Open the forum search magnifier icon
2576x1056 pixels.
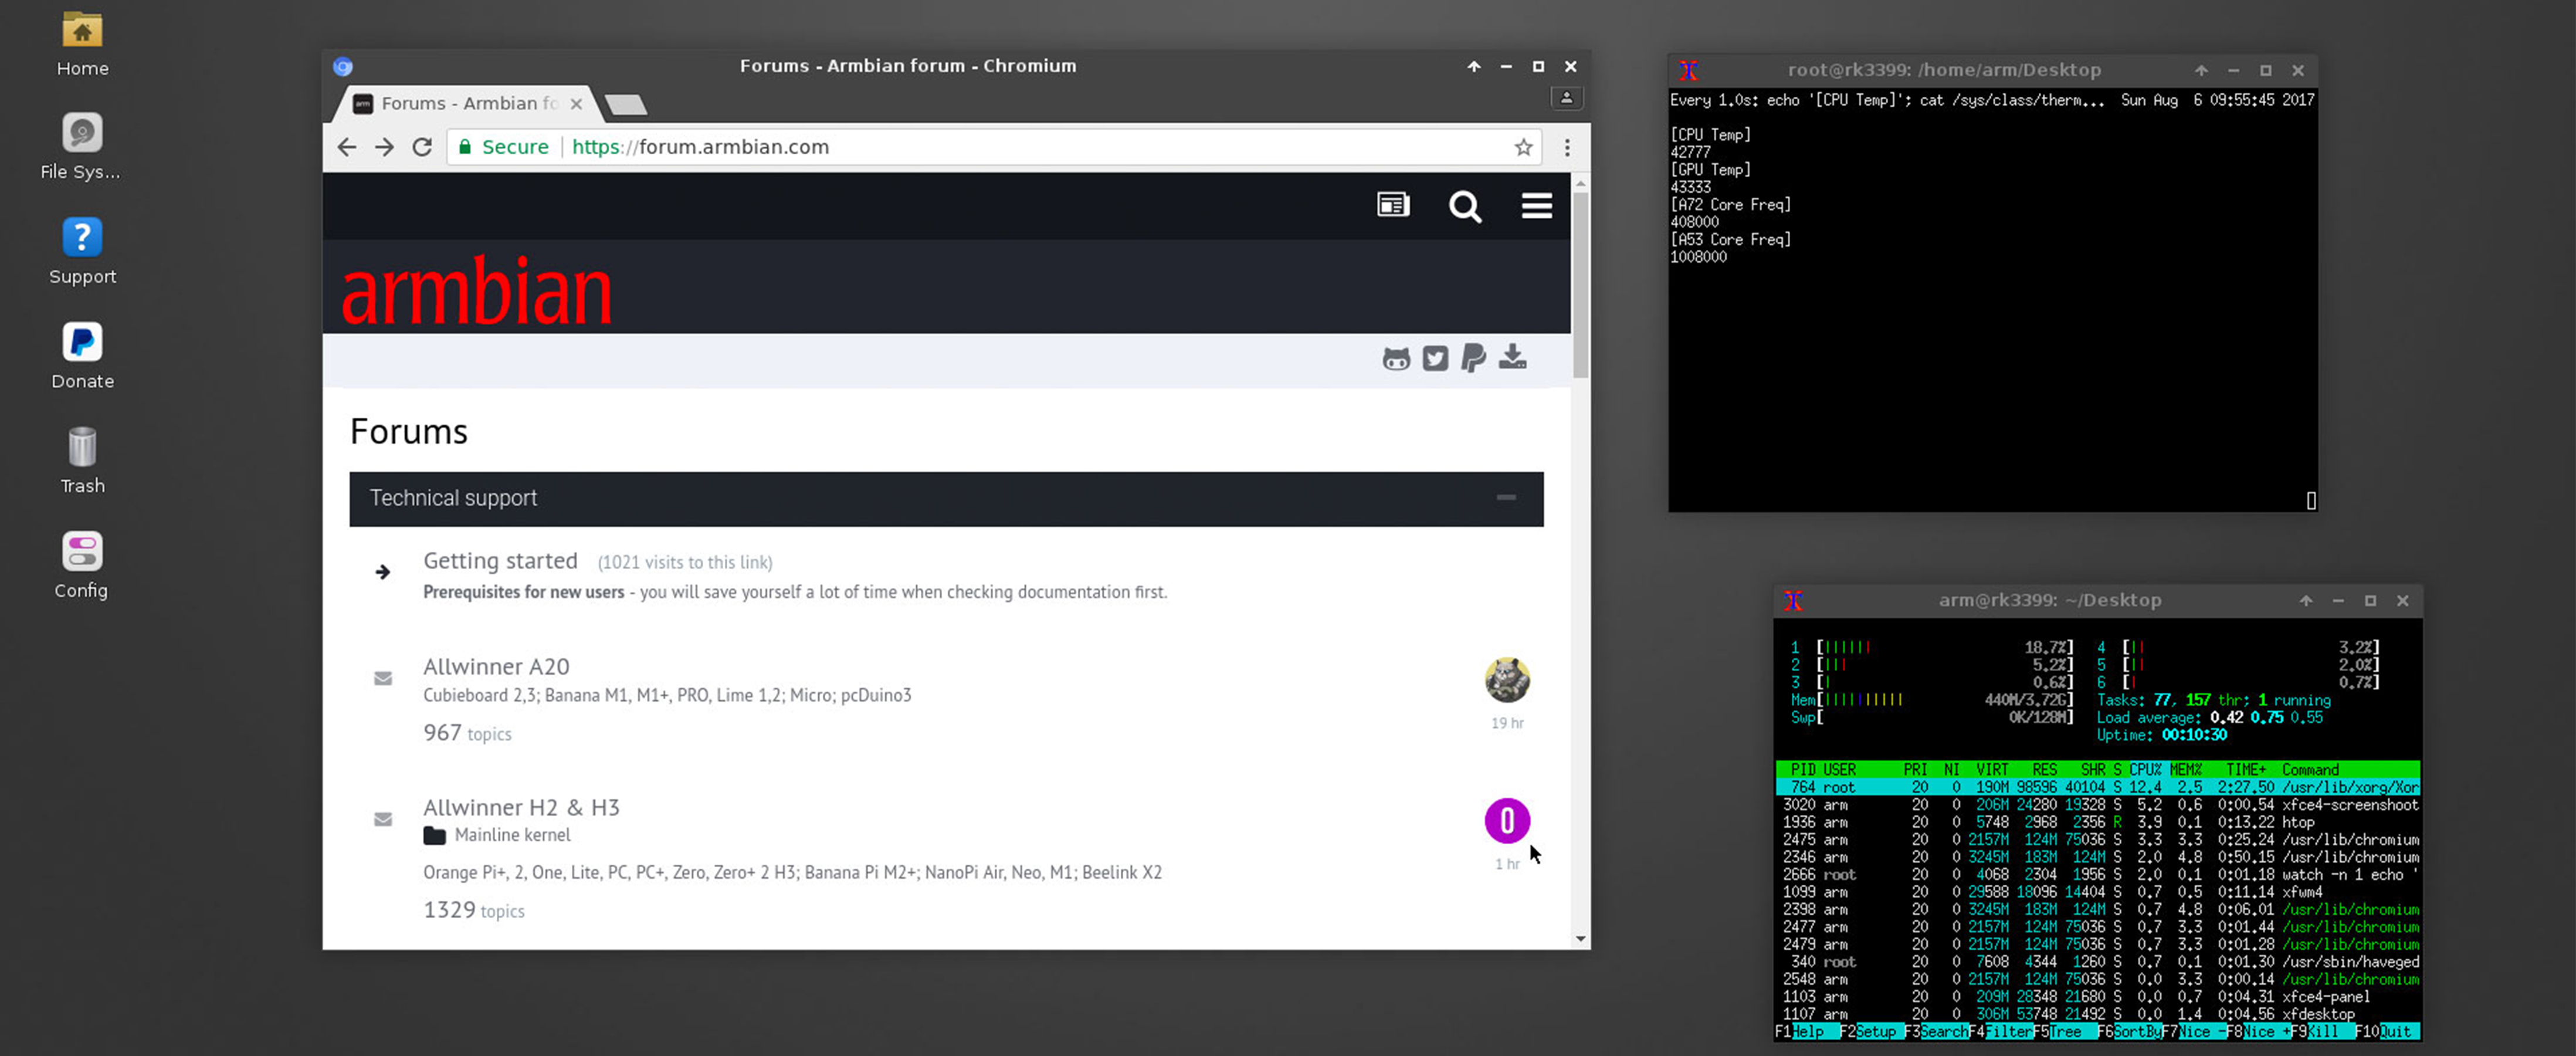1465,207
